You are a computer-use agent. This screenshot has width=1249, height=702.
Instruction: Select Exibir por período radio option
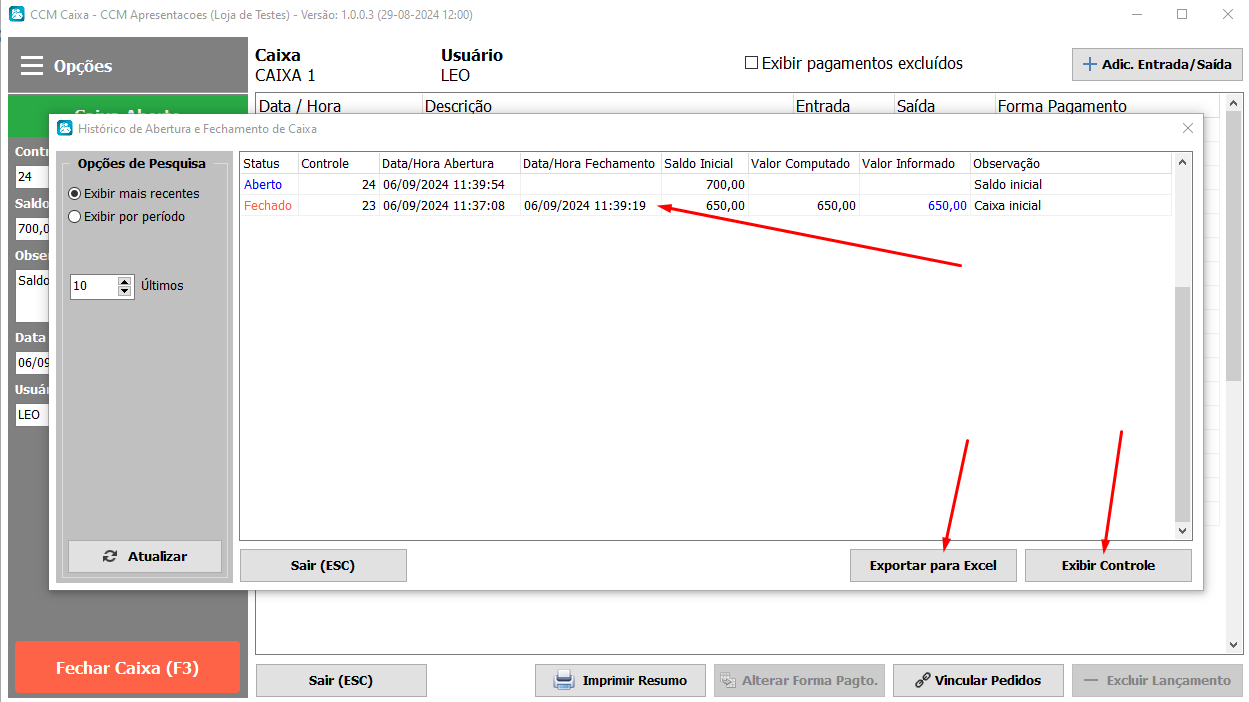[74, 216]
